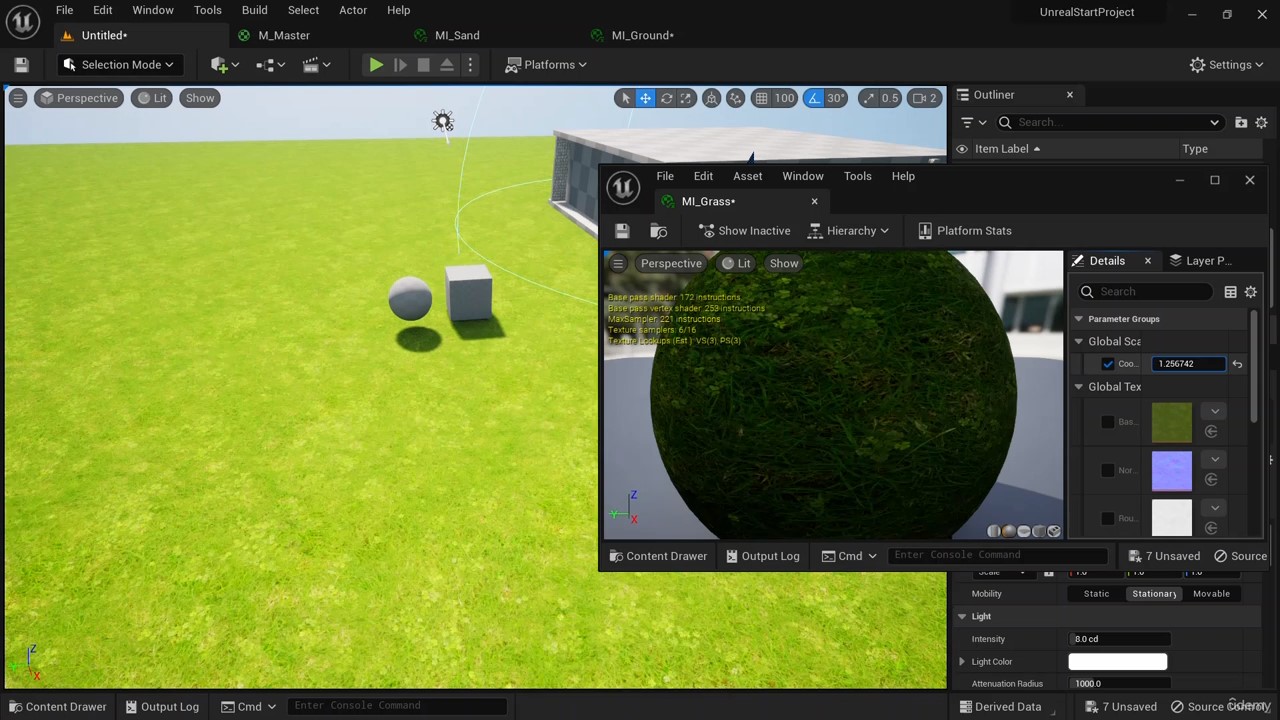Click the Details search field in the MI_Grass window
Viewport: 1280px width, 720px height.
pos(1145,292)
